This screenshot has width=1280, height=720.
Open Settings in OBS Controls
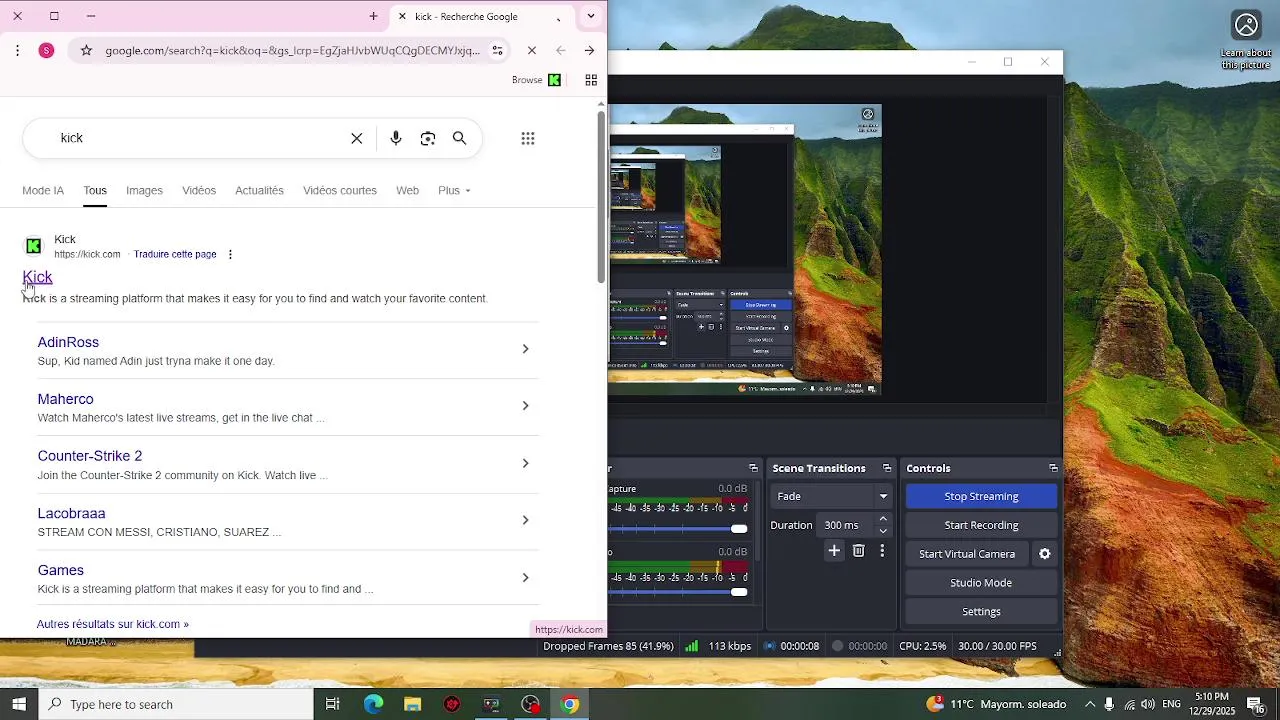[x=981, y=612]
